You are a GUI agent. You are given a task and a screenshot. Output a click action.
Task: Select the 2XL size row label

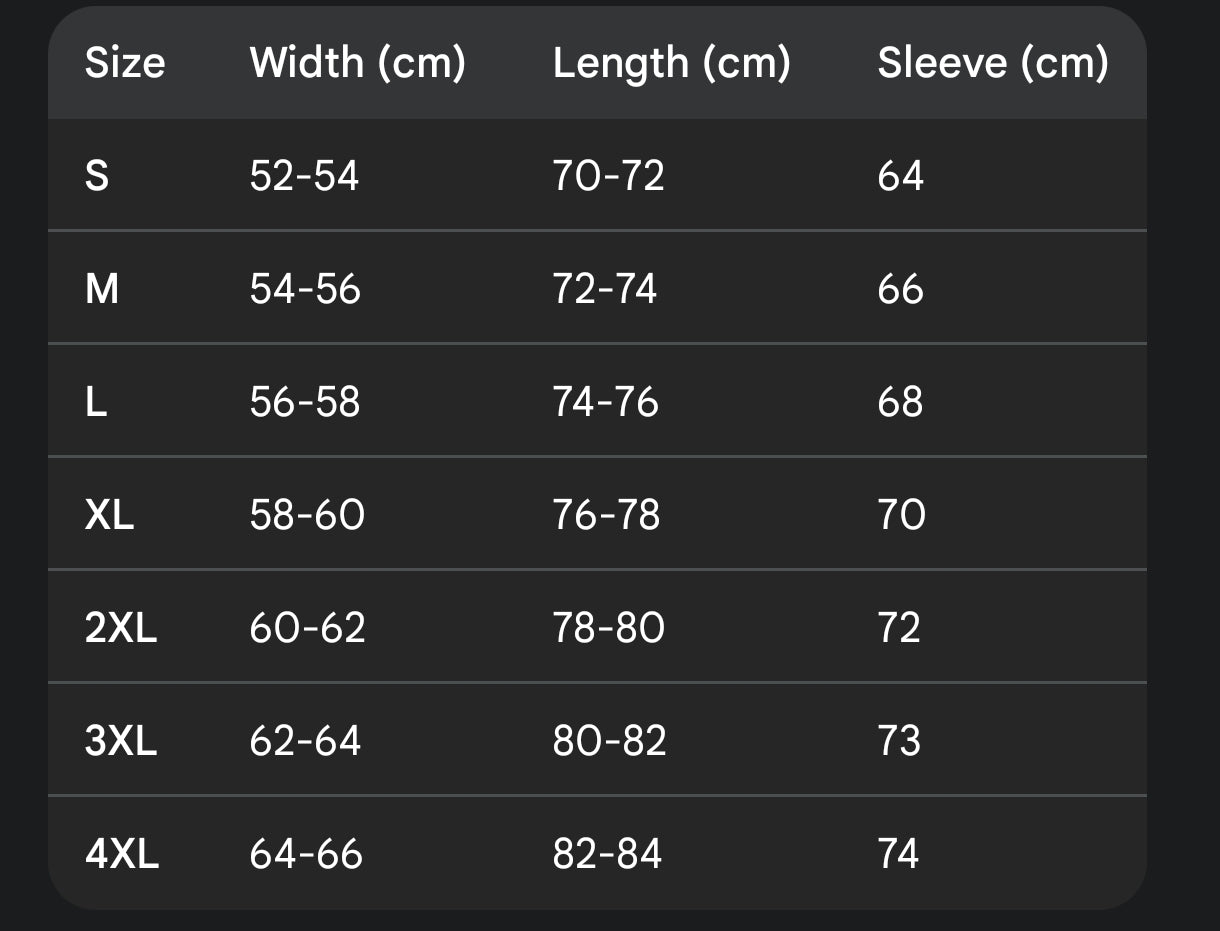tap(121, 628)
